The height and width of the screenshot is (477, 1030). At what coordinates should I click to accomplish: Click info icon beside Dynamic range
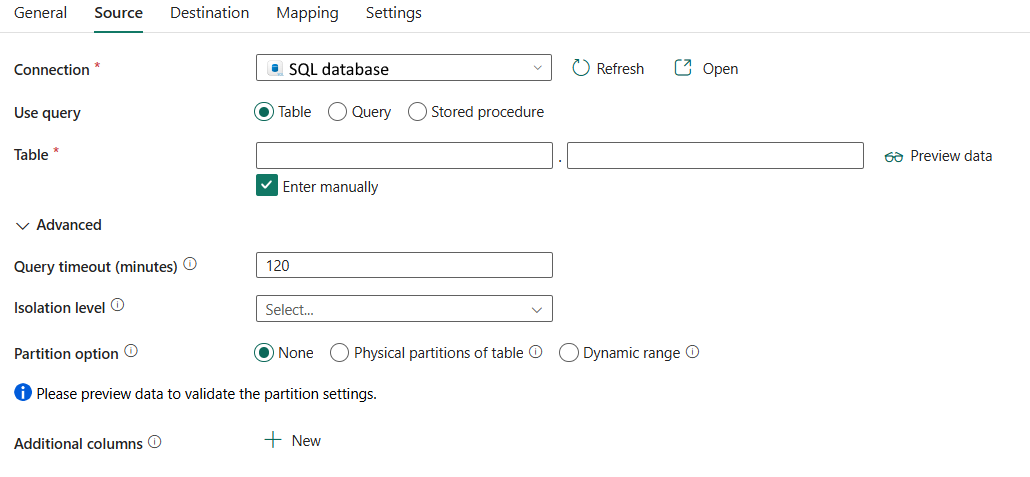(692, 352)
